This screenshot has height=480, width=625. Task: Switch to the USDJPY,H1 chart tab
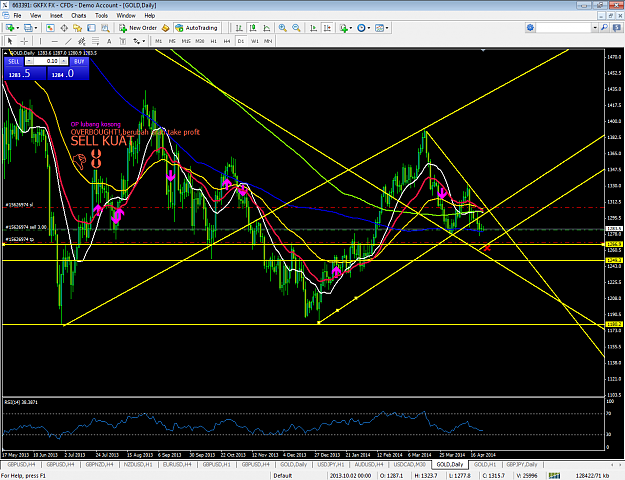coord(330,464)
